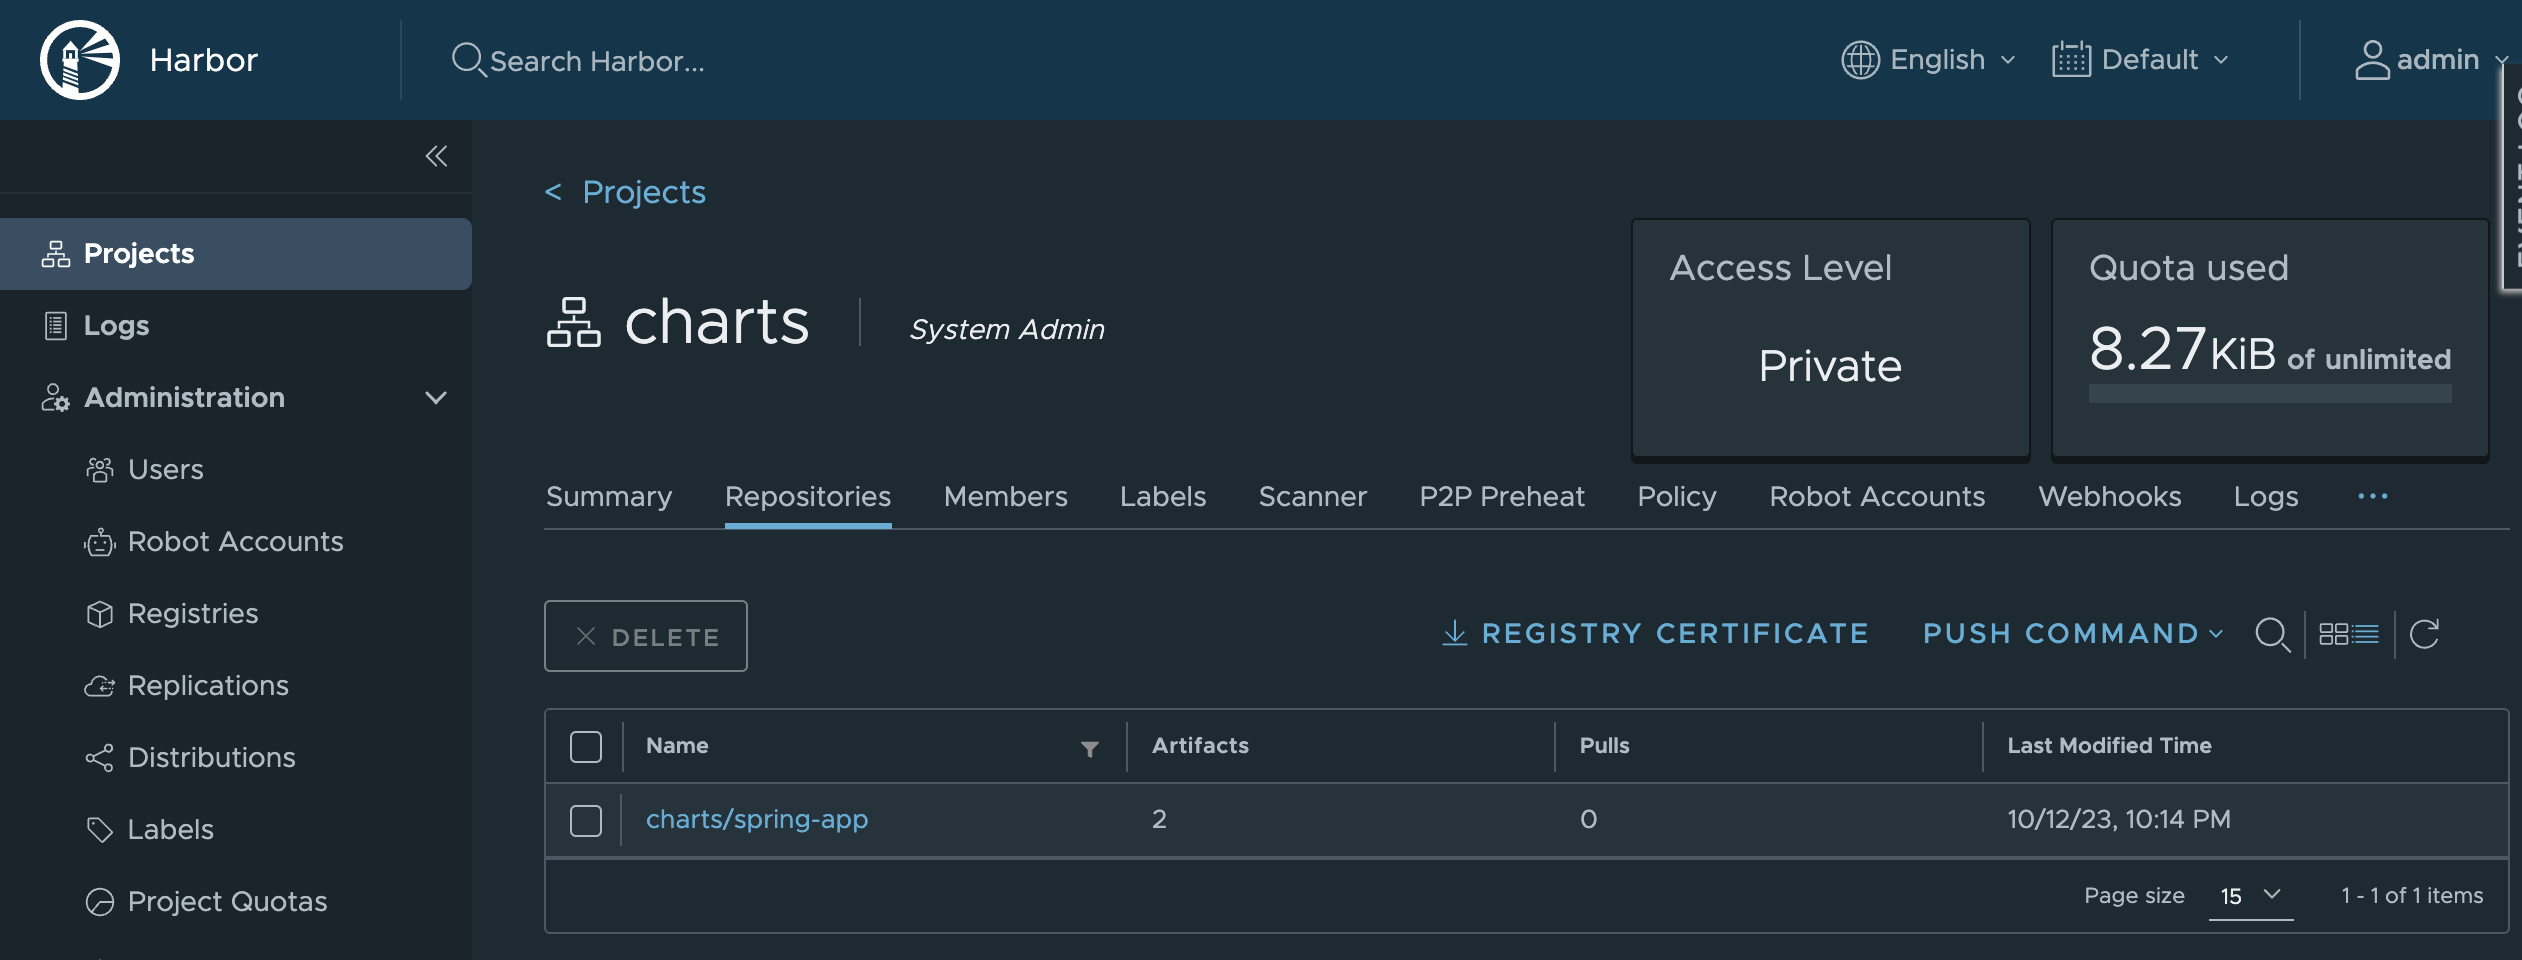
Task: Click the Delete button
Action: pyautogui.click(x=646, y=636)
